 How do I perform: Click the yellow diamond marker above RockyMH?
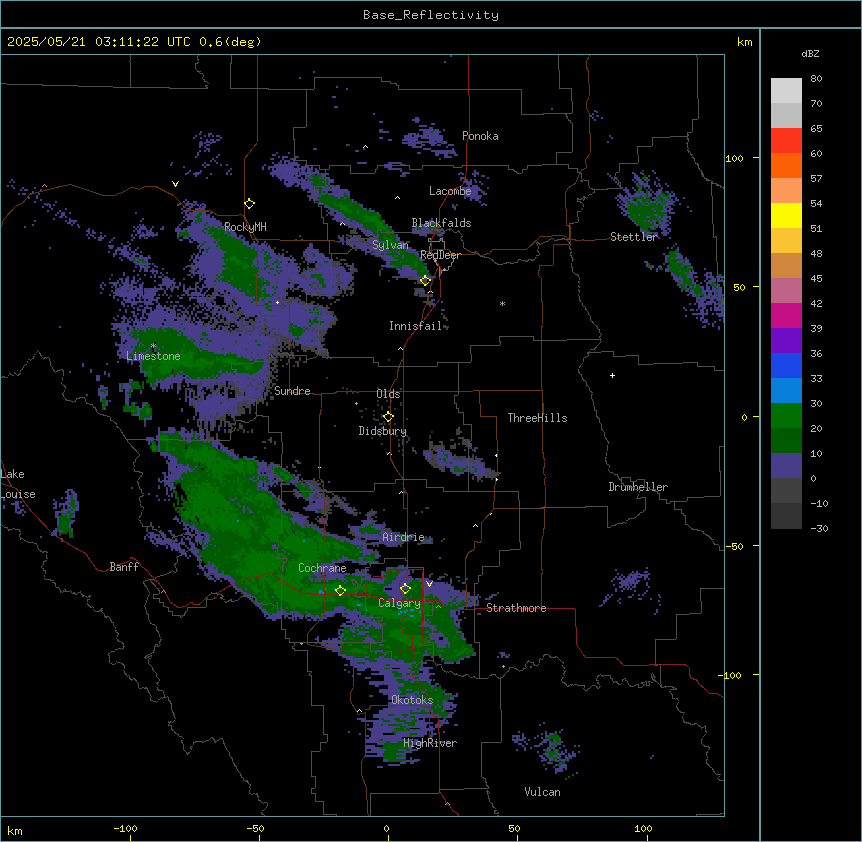[249, 203]
